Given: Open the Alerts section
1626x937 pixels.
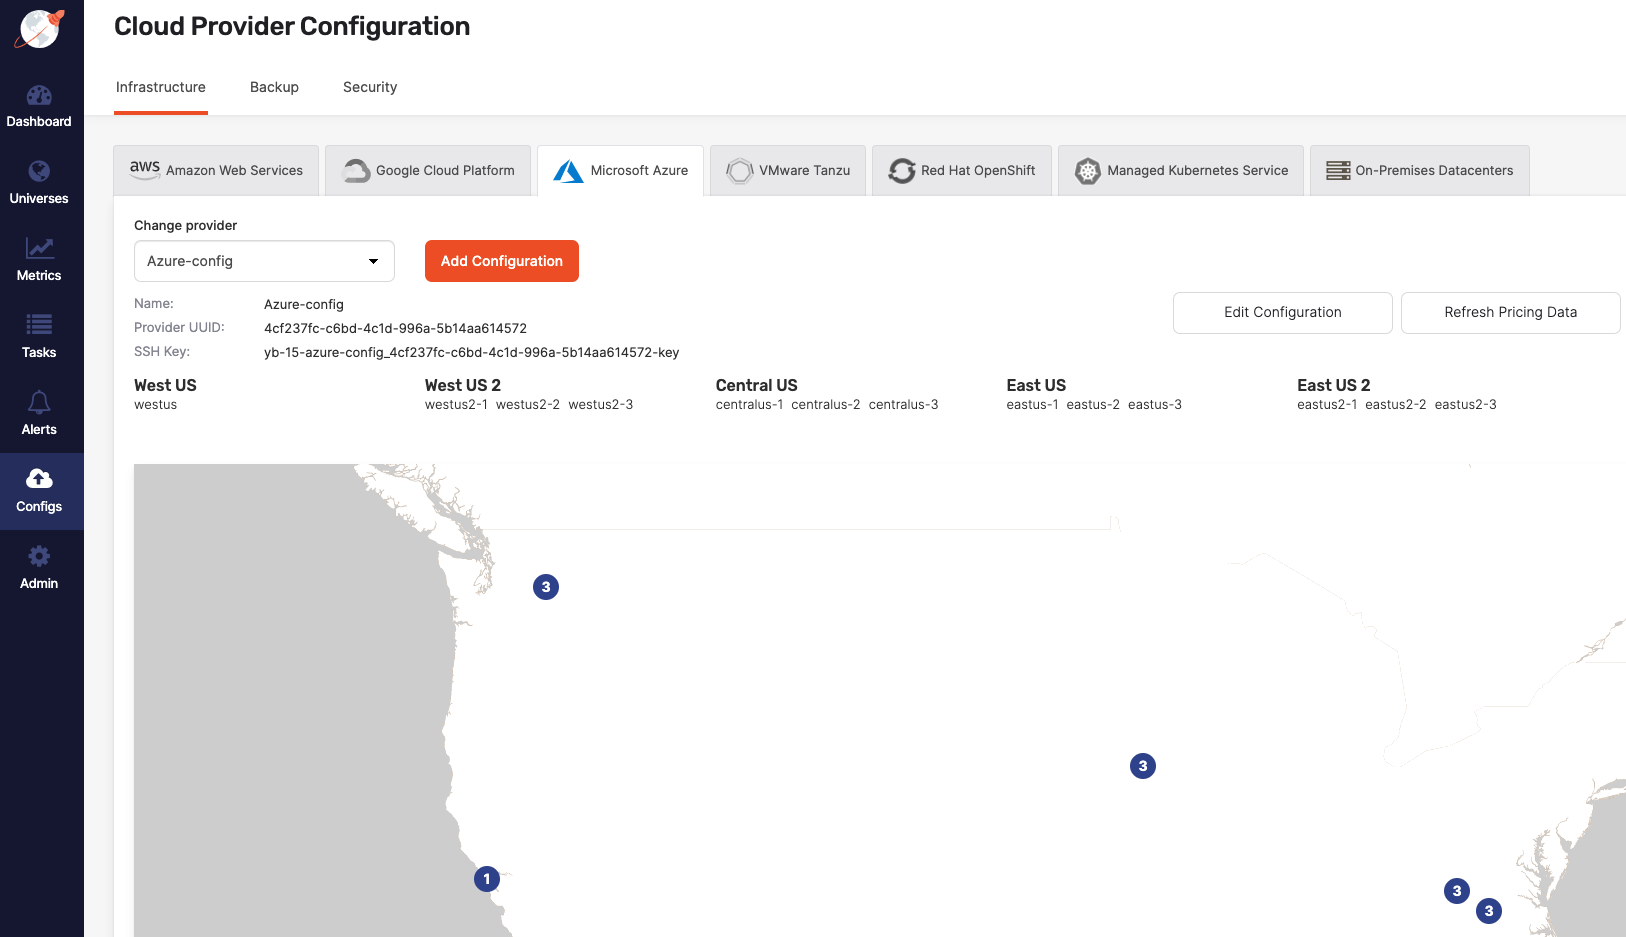Looking at the screenshot, I should coord(39,415).
